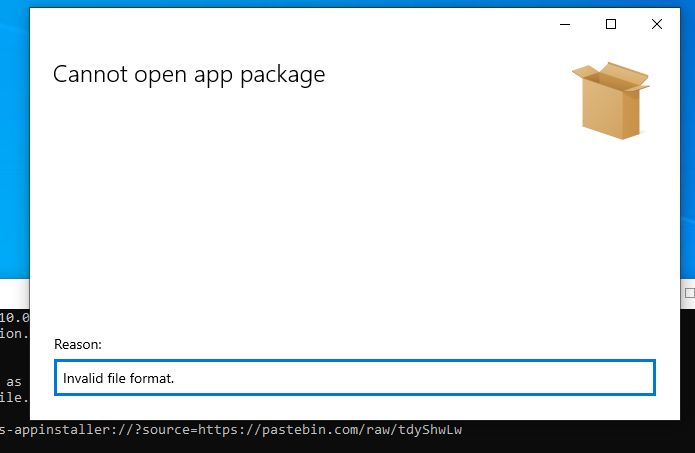Maximize the app installer window

tap(611, 24)
